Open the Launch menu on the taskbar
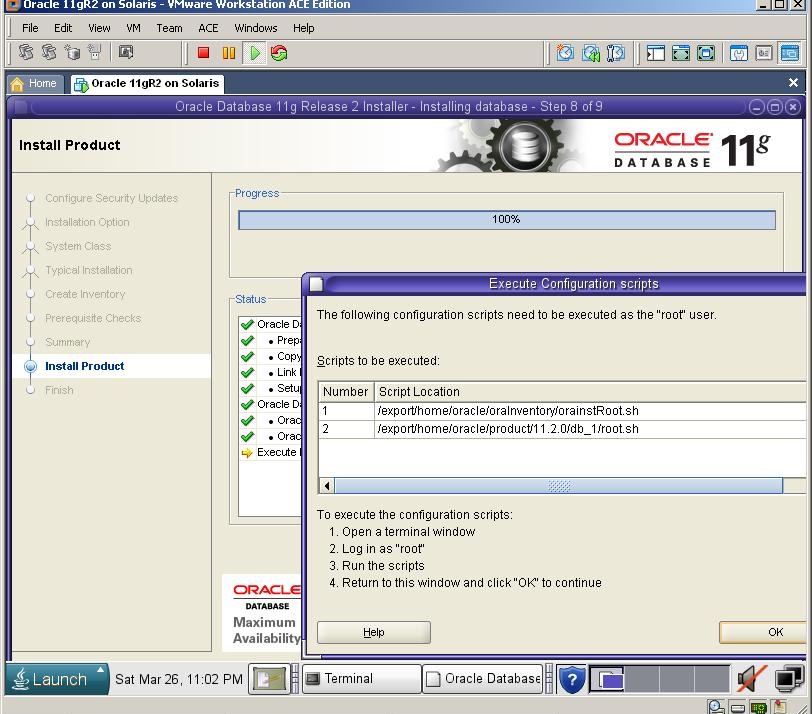Viewport: 812px width, 714px height. (55, 679)
